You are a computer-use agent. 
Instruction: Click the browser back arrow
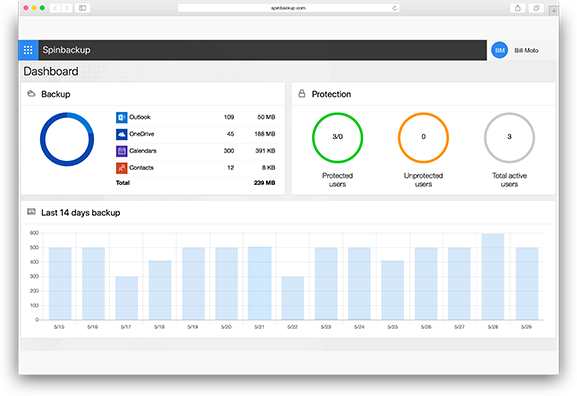pos(55,8)
